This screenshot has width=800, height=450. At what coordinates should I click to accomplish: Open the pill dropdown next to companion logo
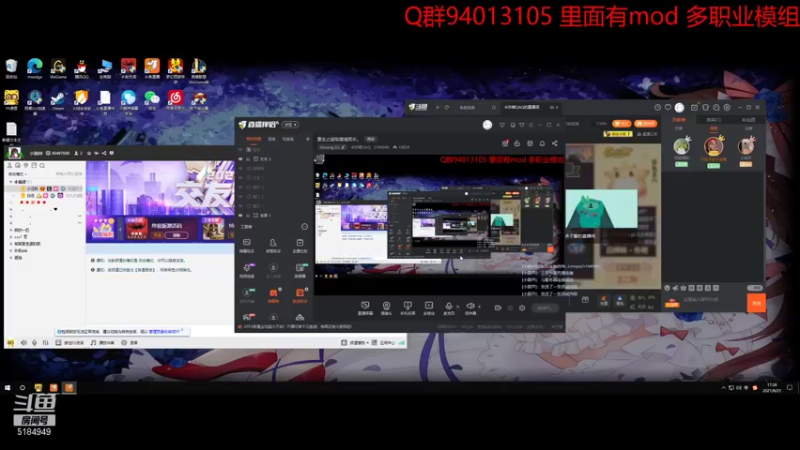pyautogui.click(x=290, y=124)
